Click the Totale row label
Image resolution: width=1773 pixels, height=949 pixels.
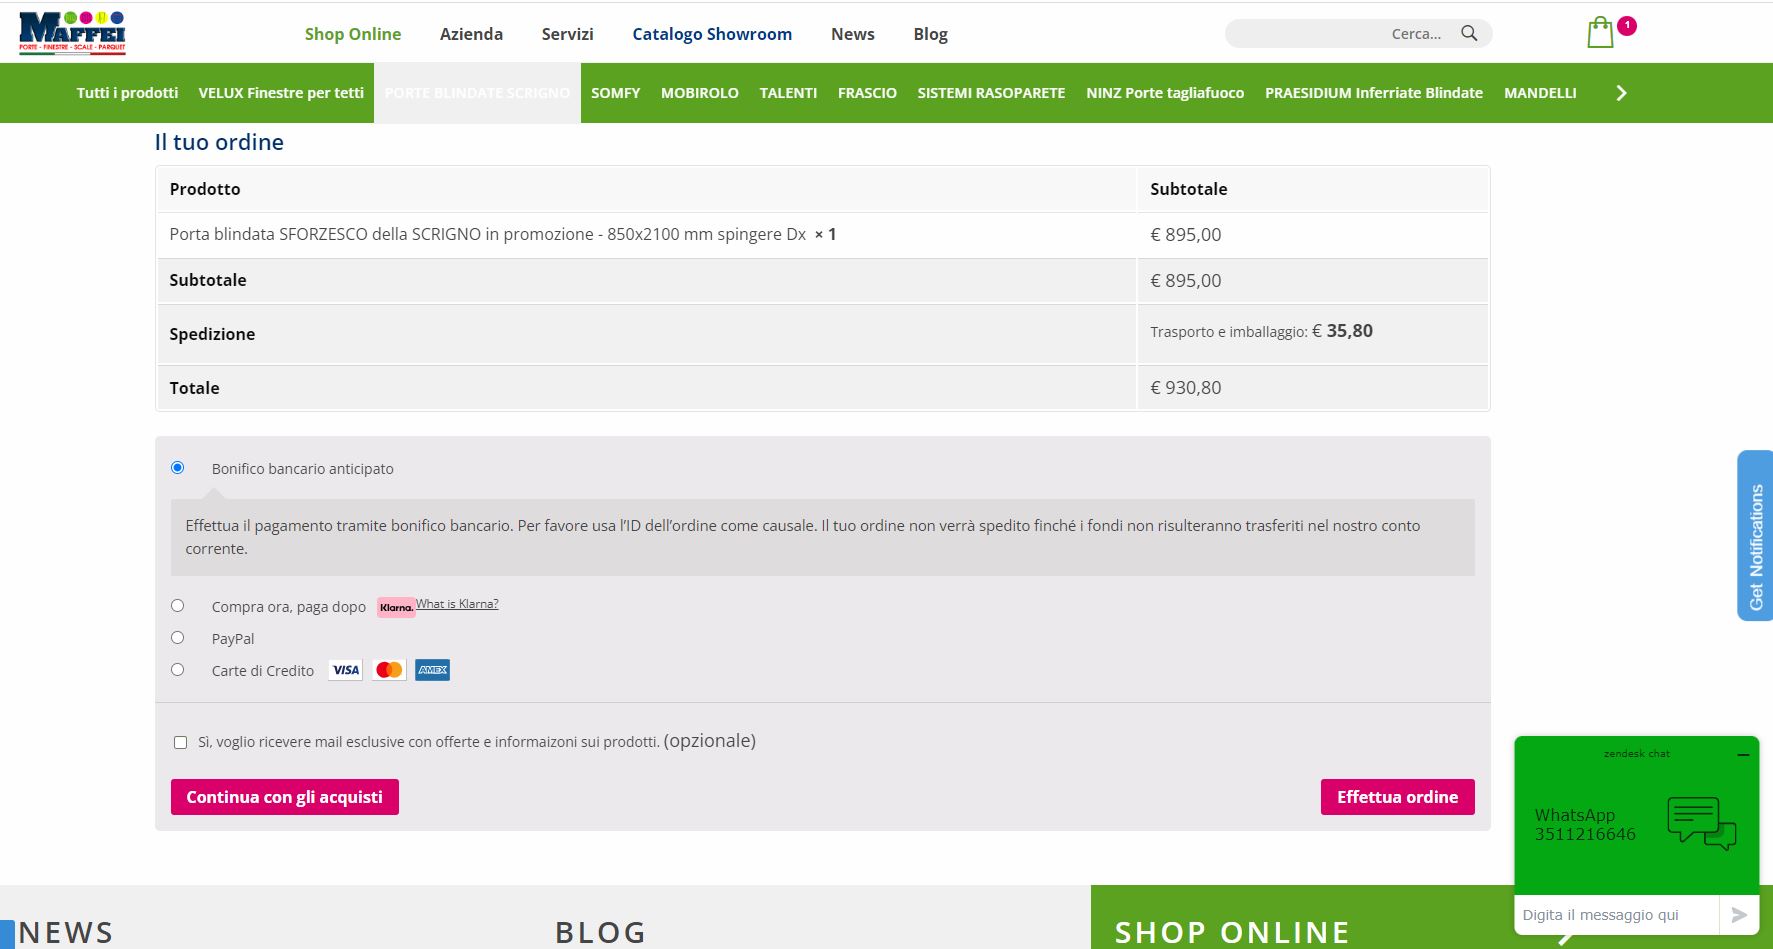[x=194, y=388]
